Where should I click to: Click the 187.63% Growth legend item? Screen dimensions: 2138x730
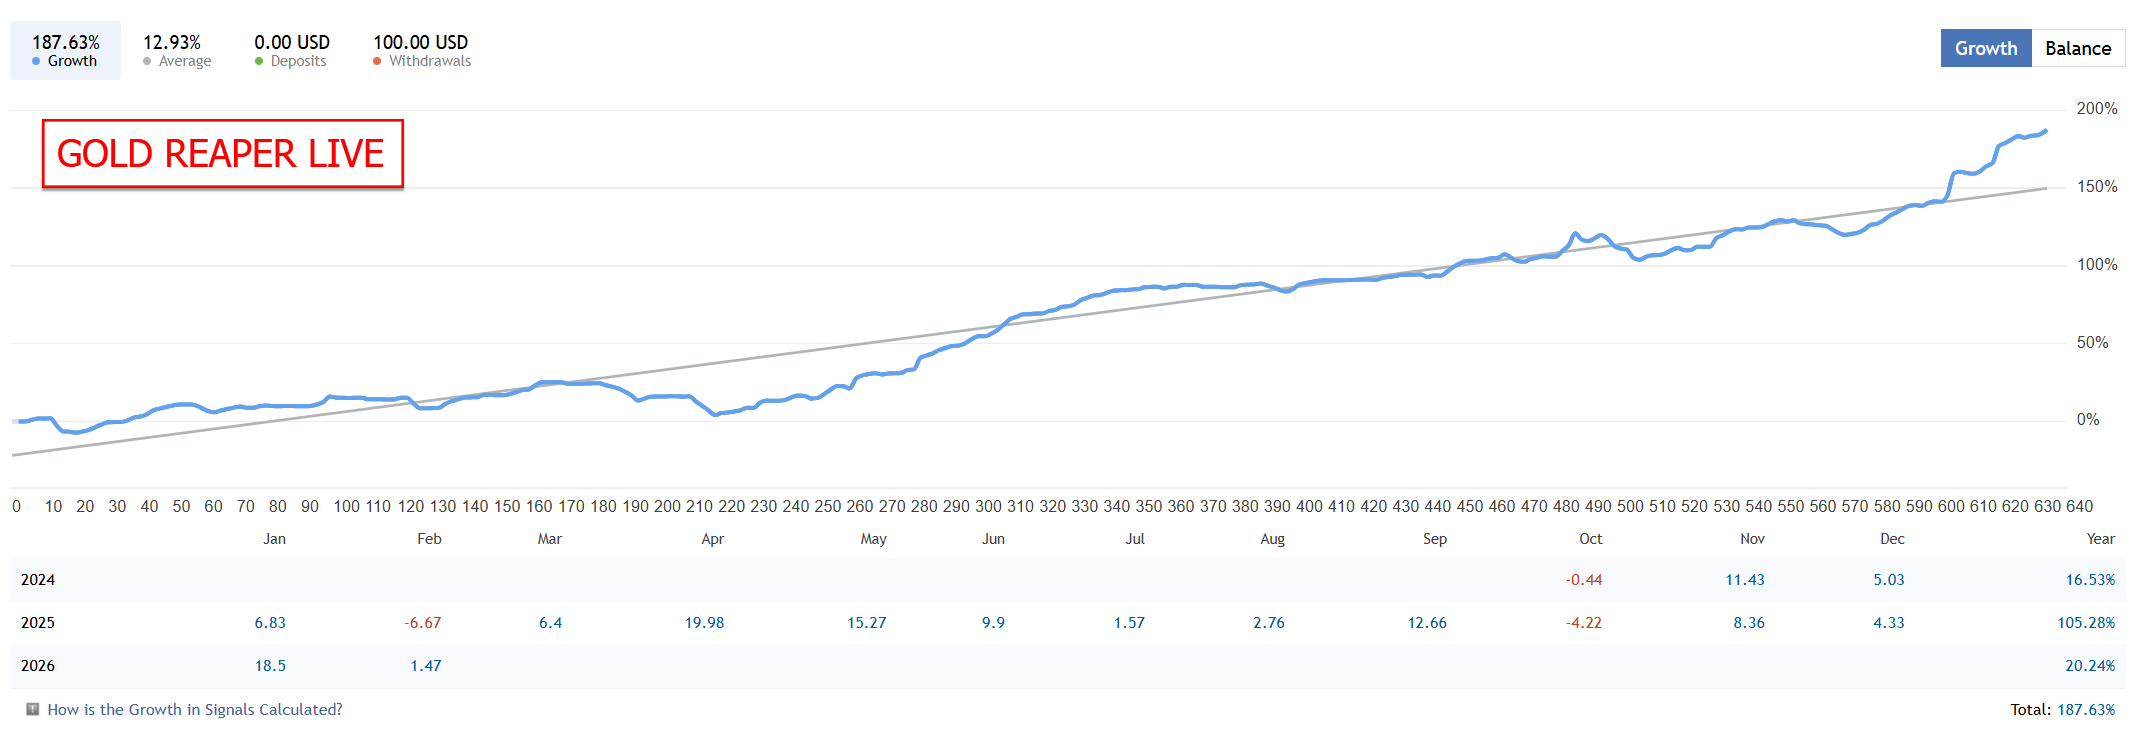tap(66, 50)
